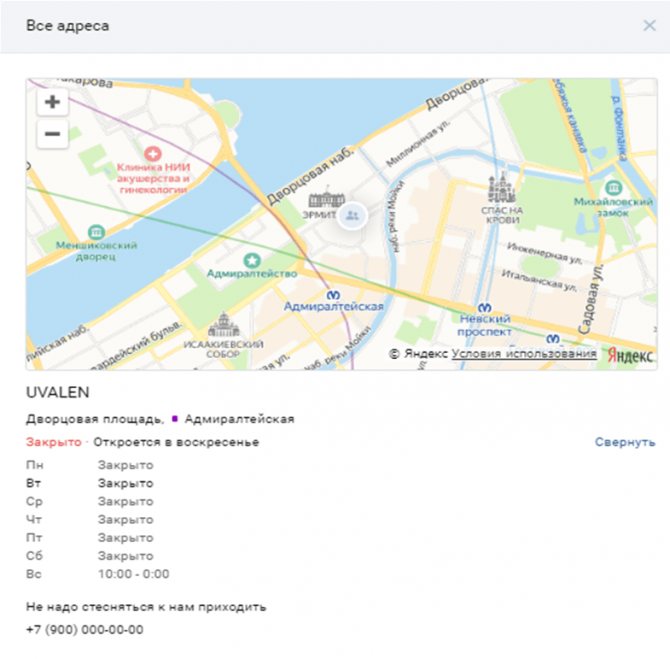This screenshot has width=670, height=659.
Task: Click the phone number +7 (900) 000-00-00
Action: click(84, 630)
